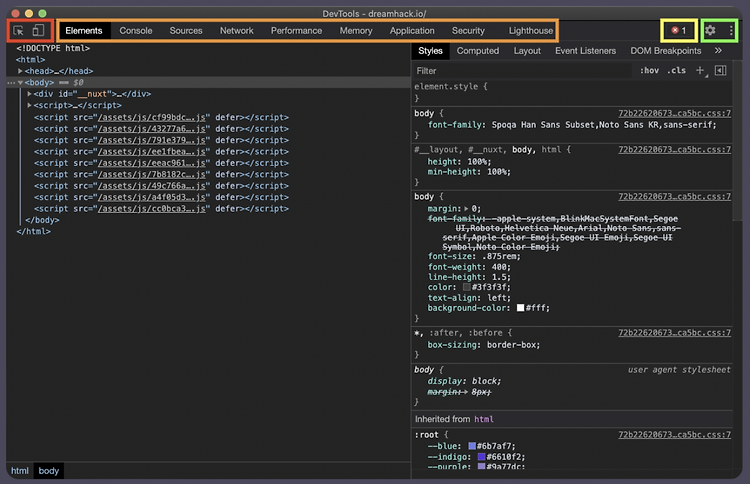Click the min-height 100% declaration
The image size is (750, 484).
[469, 172]
